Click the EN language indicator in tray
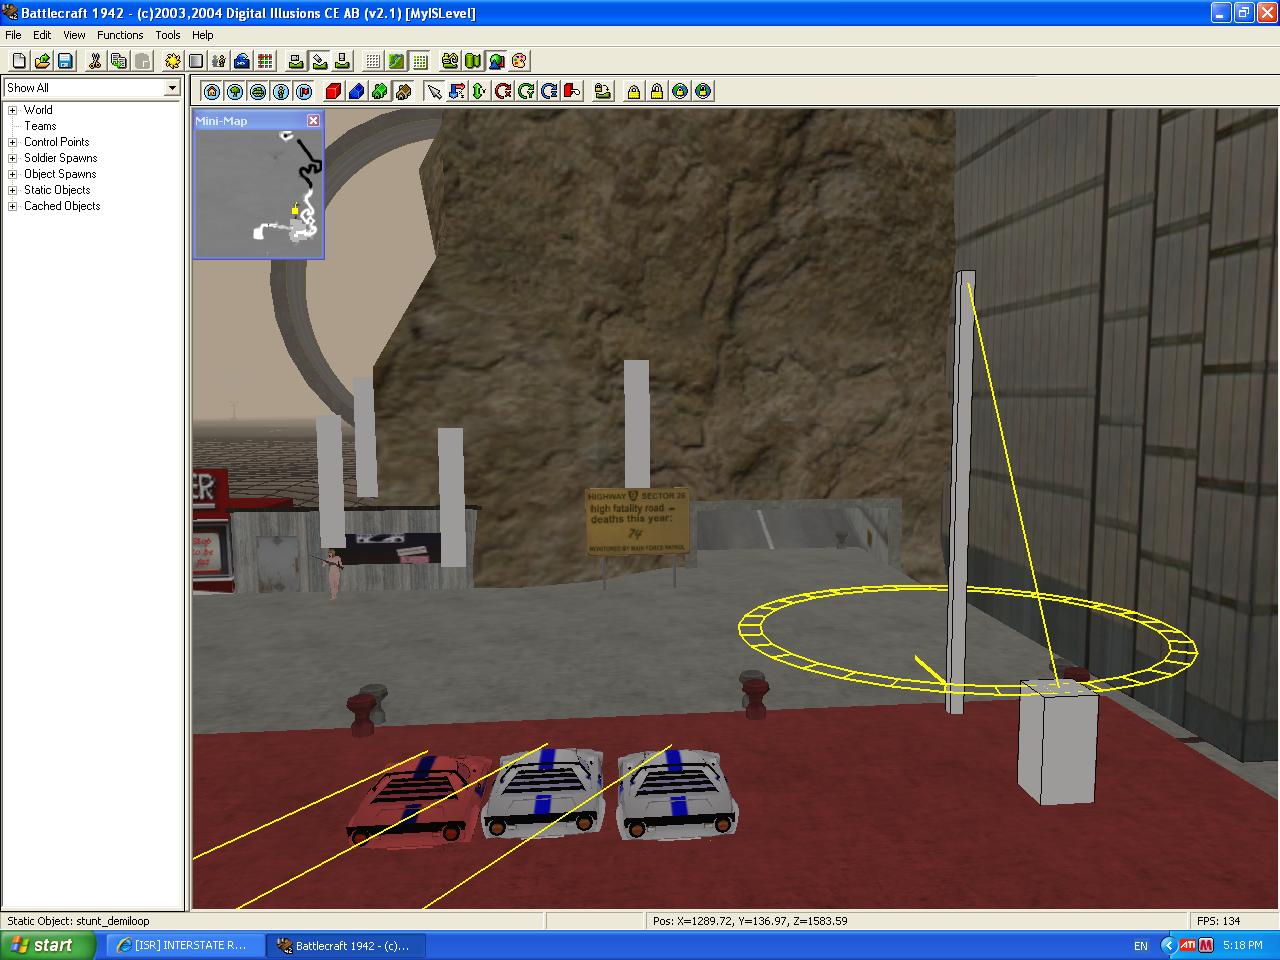1280x960 pixels. click(1141, 945)
